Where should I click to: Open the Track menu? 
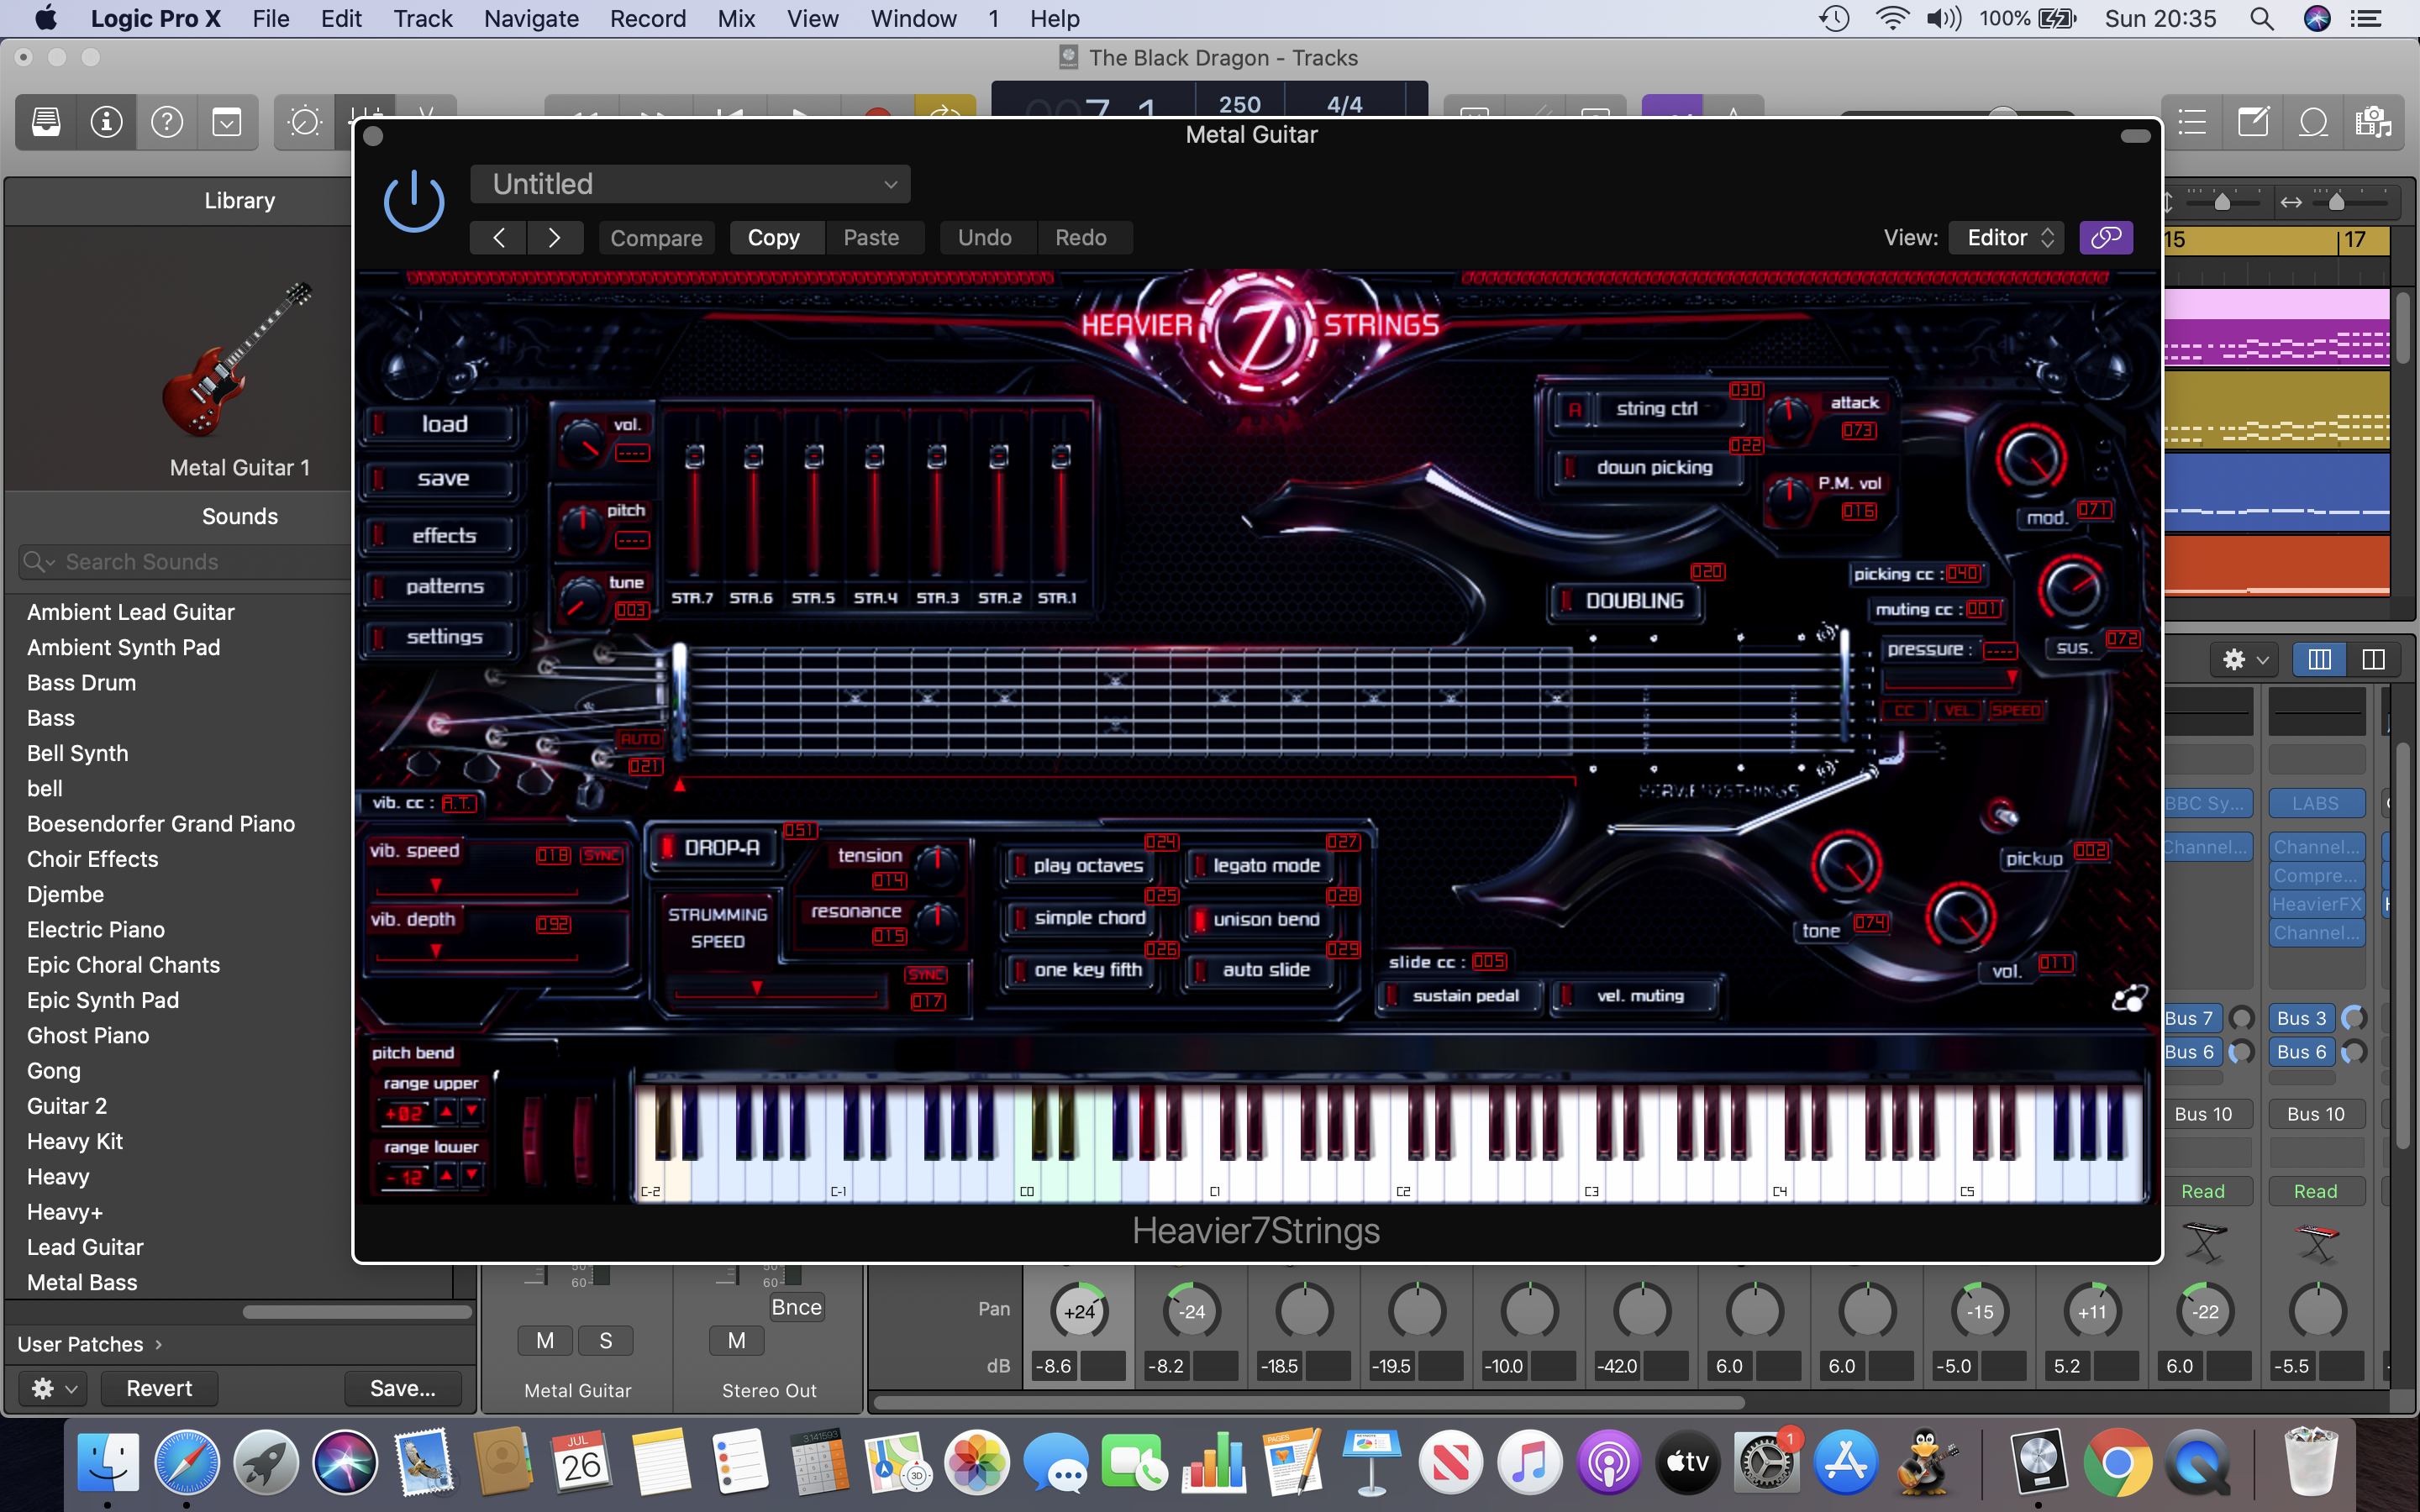[422, 18]
